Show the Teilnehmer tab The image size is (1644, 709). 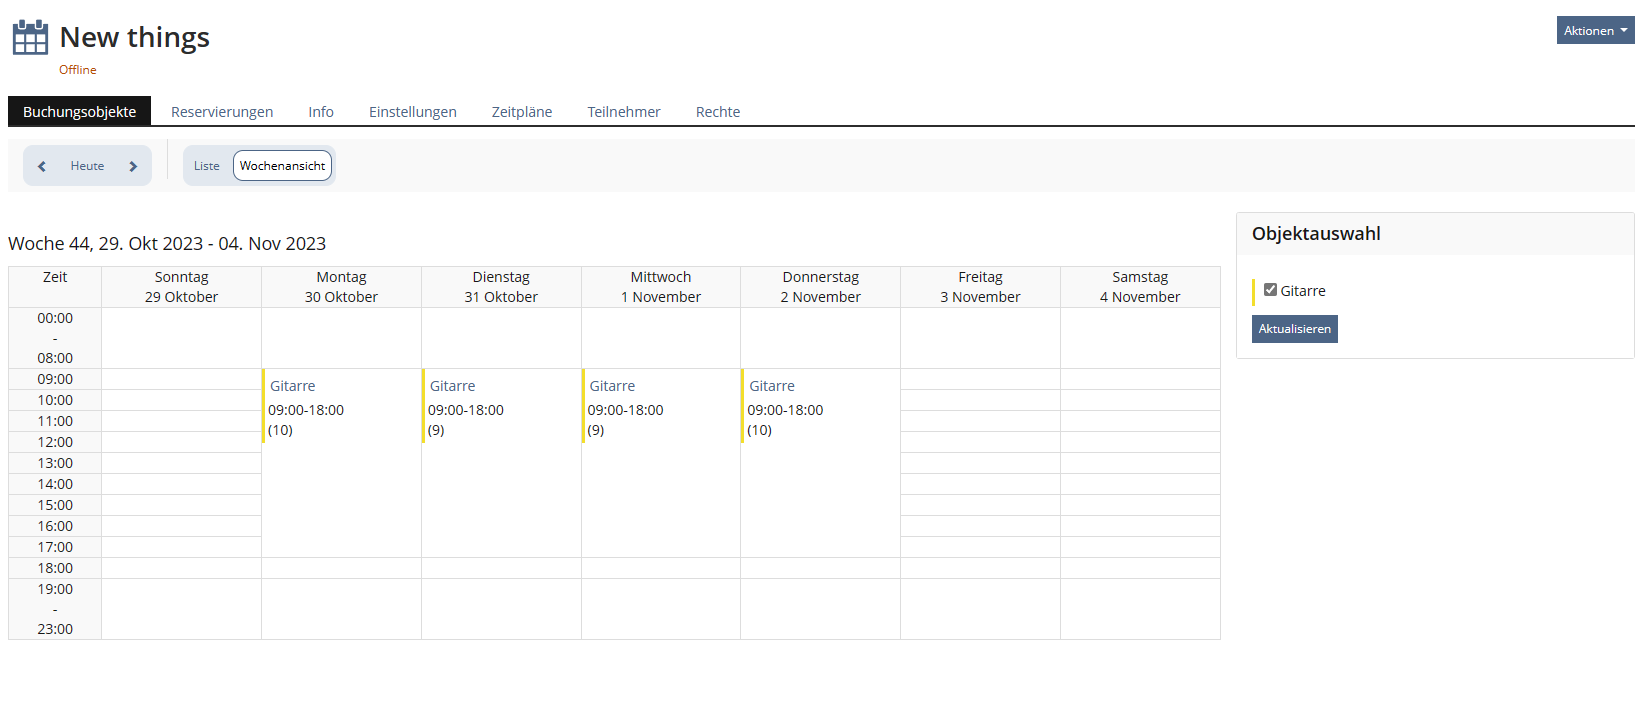[x=623, y=112]
